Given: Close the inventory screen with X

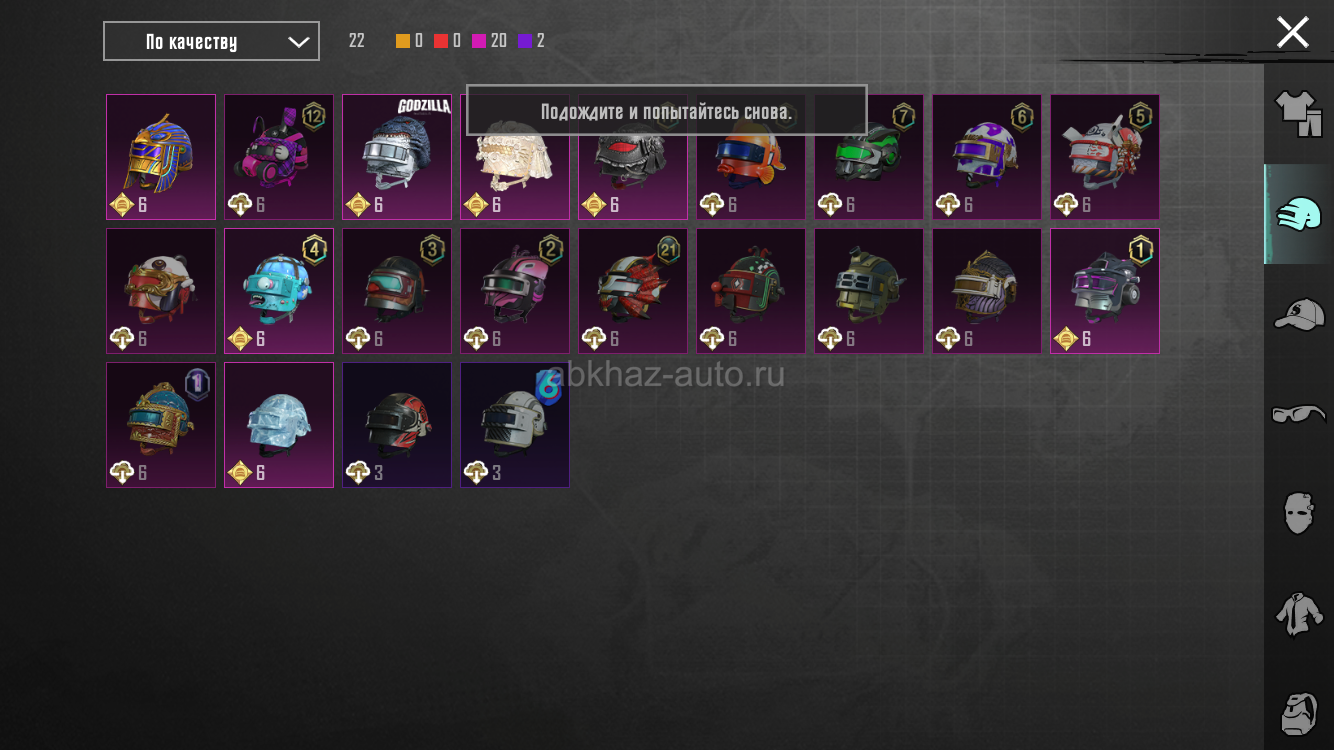Looking at the screenshot, I should [x=1292, y=32].
